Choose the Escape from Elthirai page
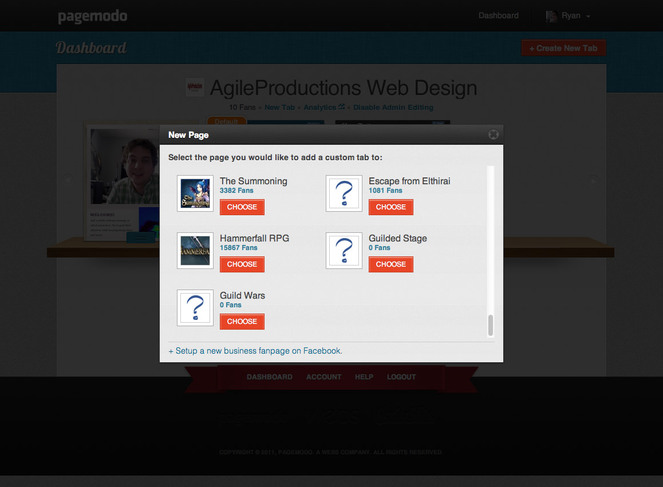 point(391,207)
